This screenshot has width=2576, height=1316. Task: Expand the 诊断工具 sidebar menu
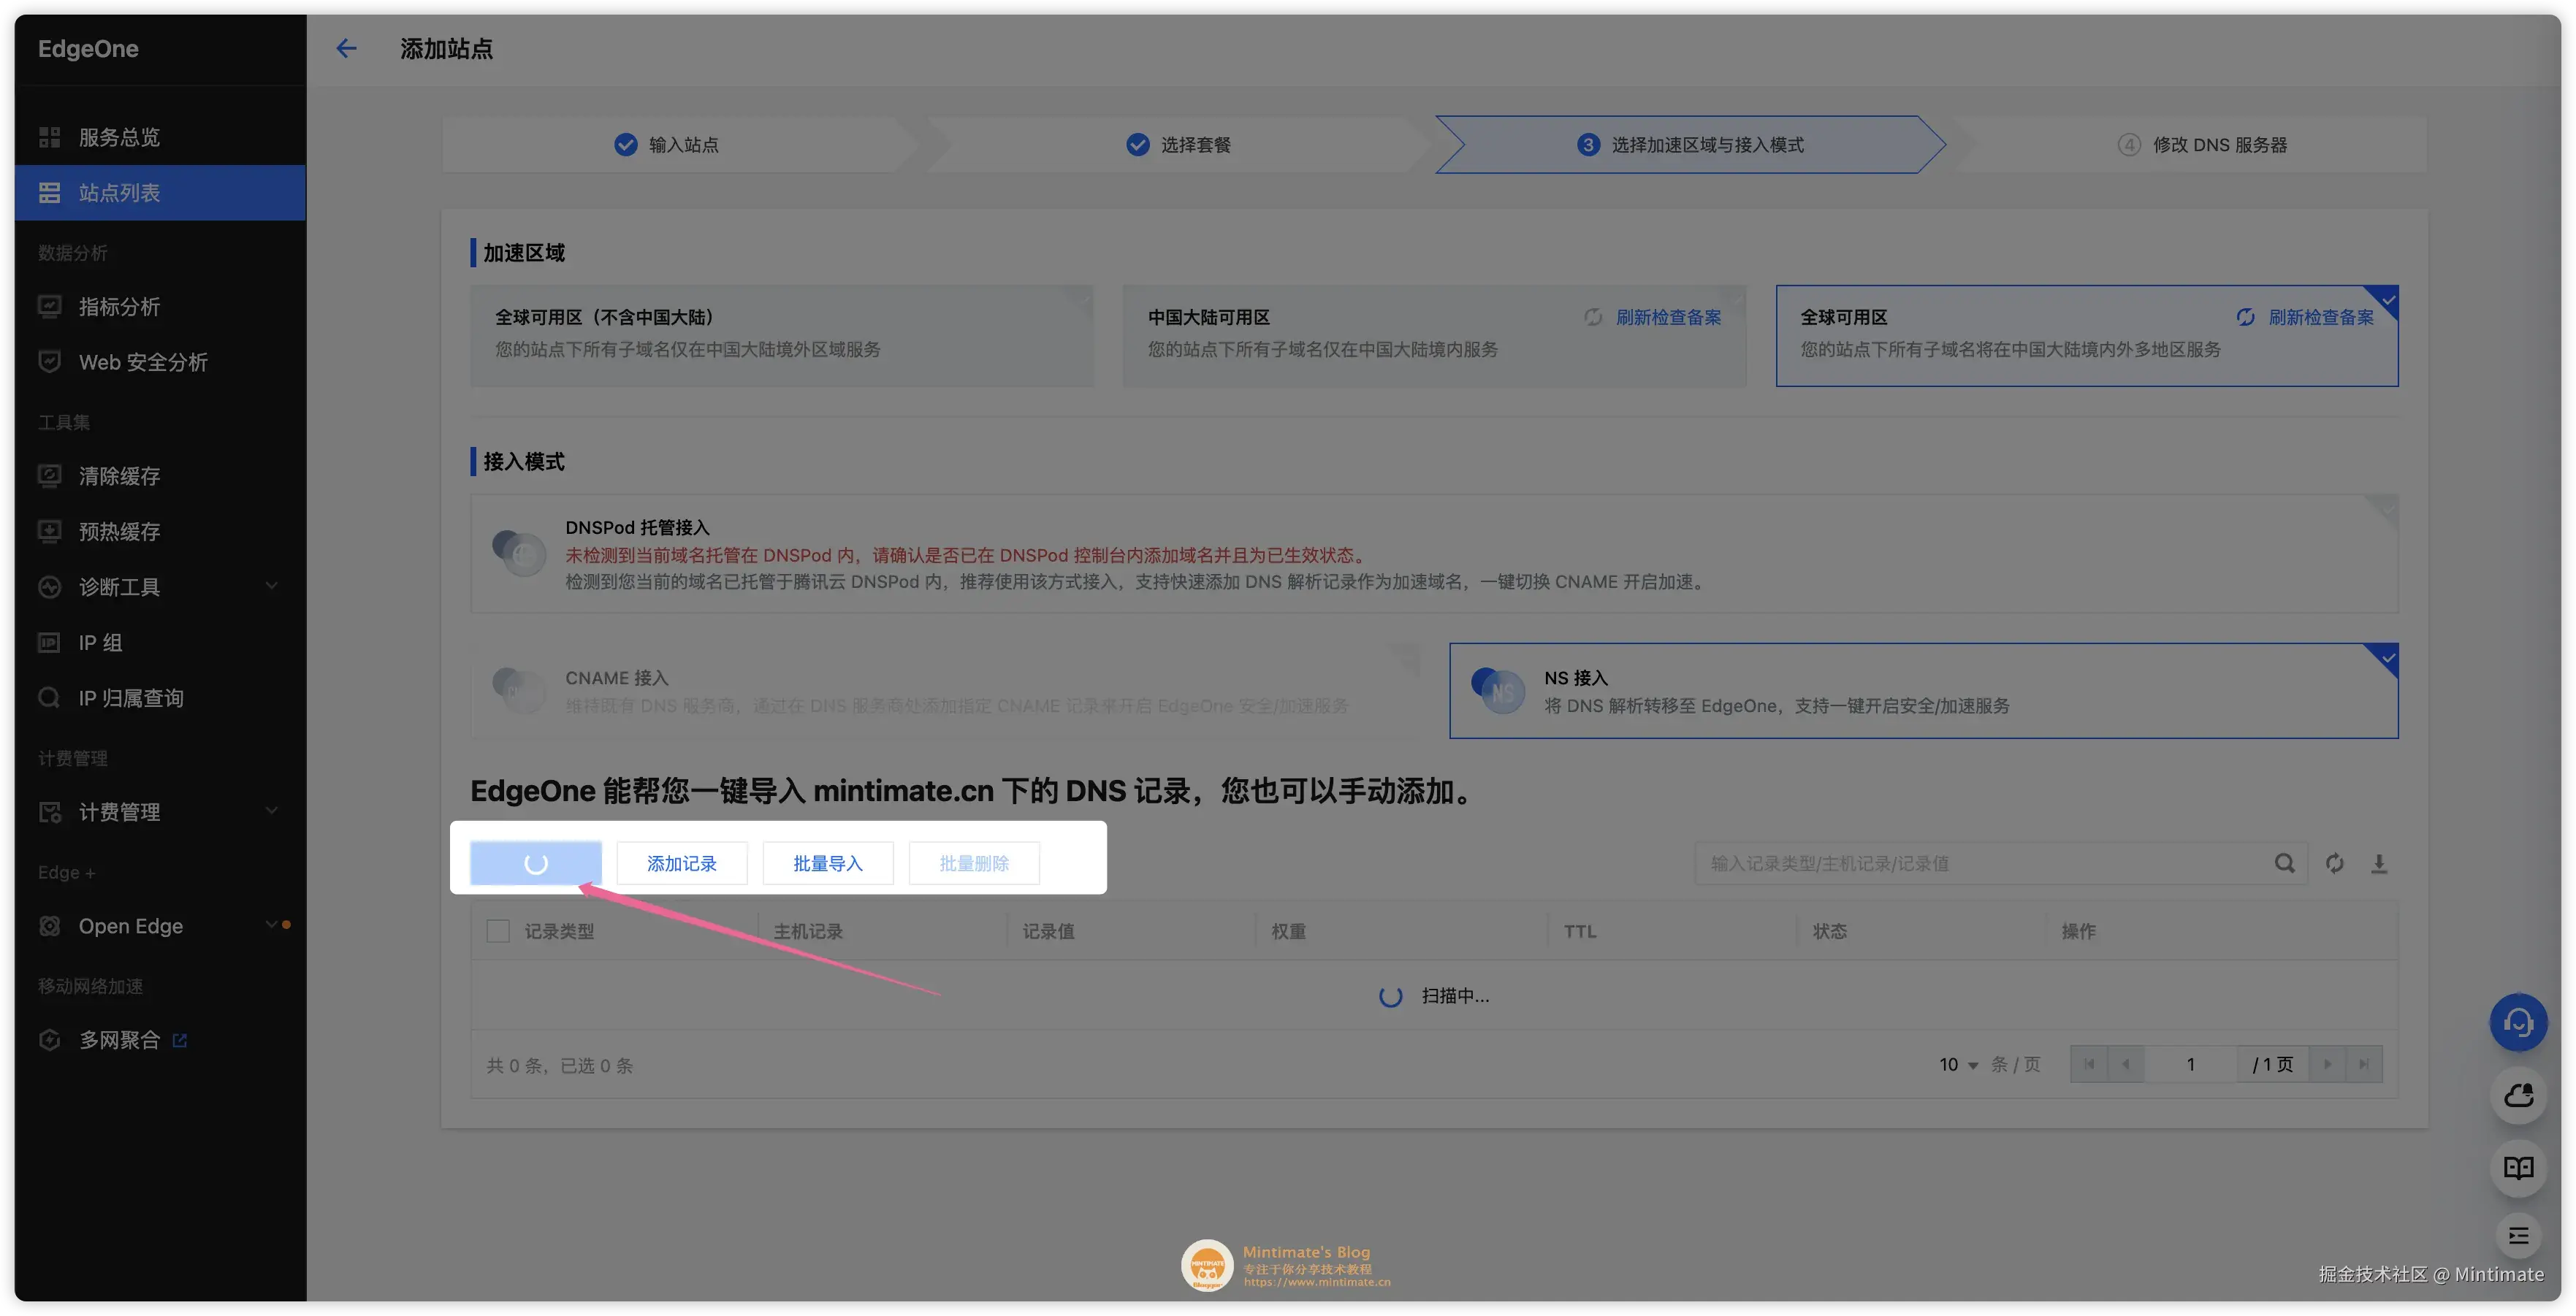120,587
